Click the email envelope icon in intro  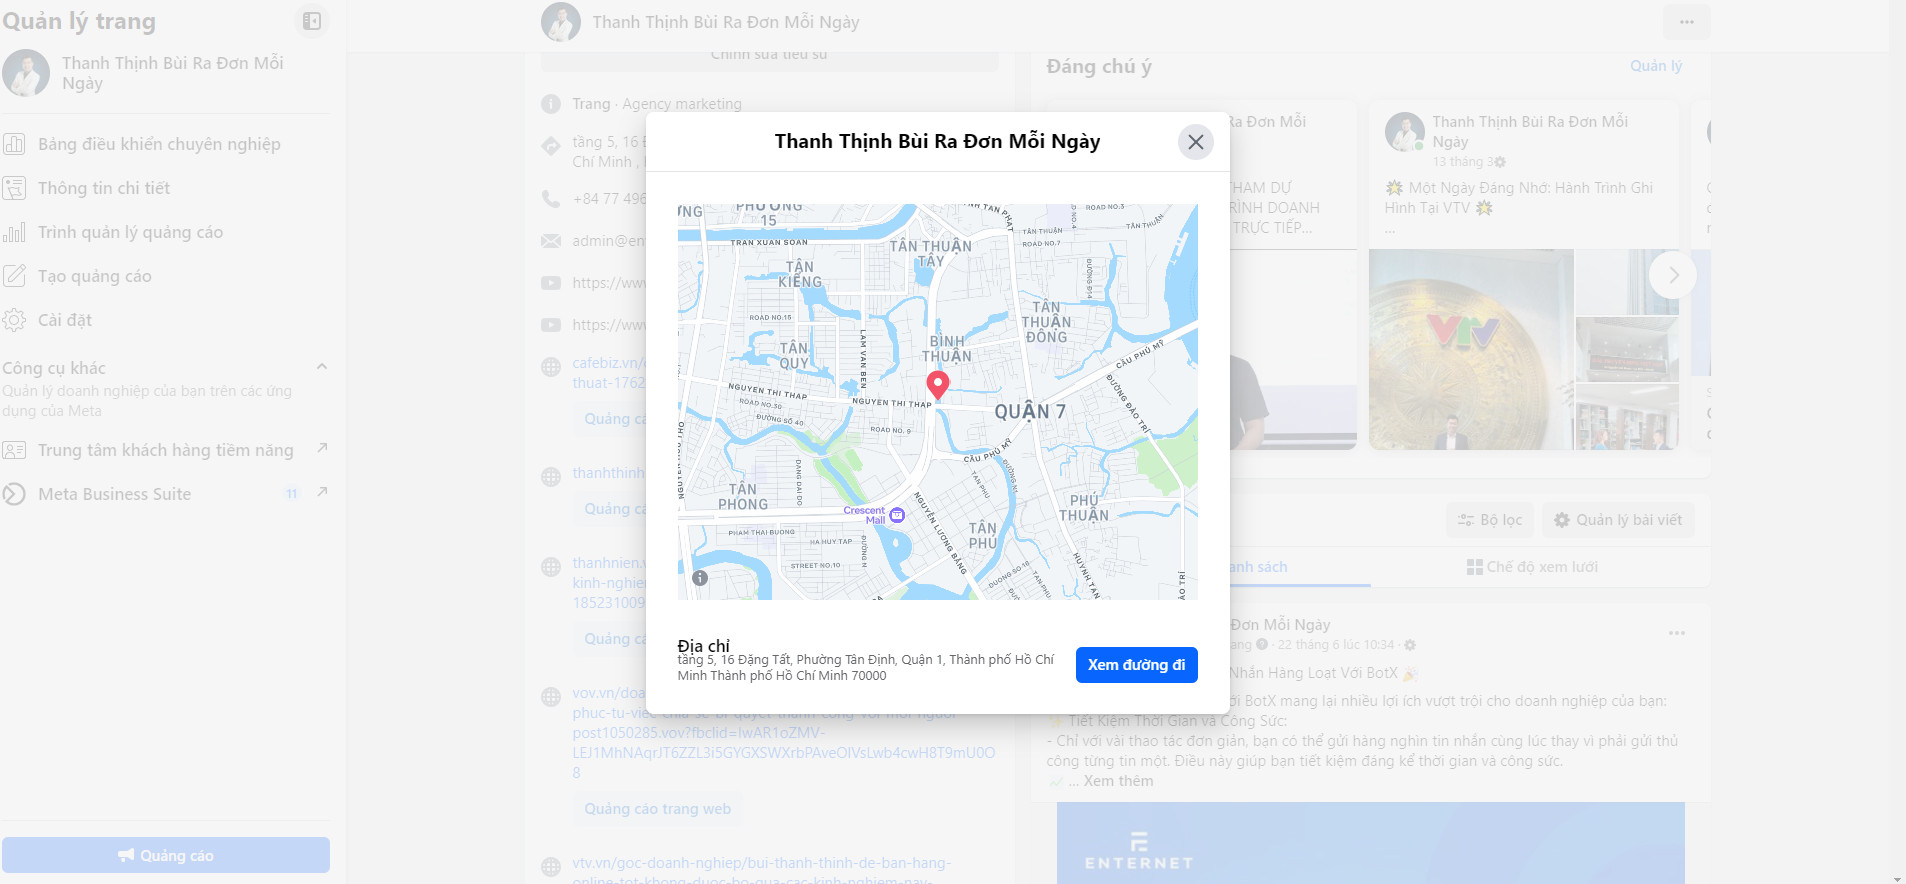550,241
